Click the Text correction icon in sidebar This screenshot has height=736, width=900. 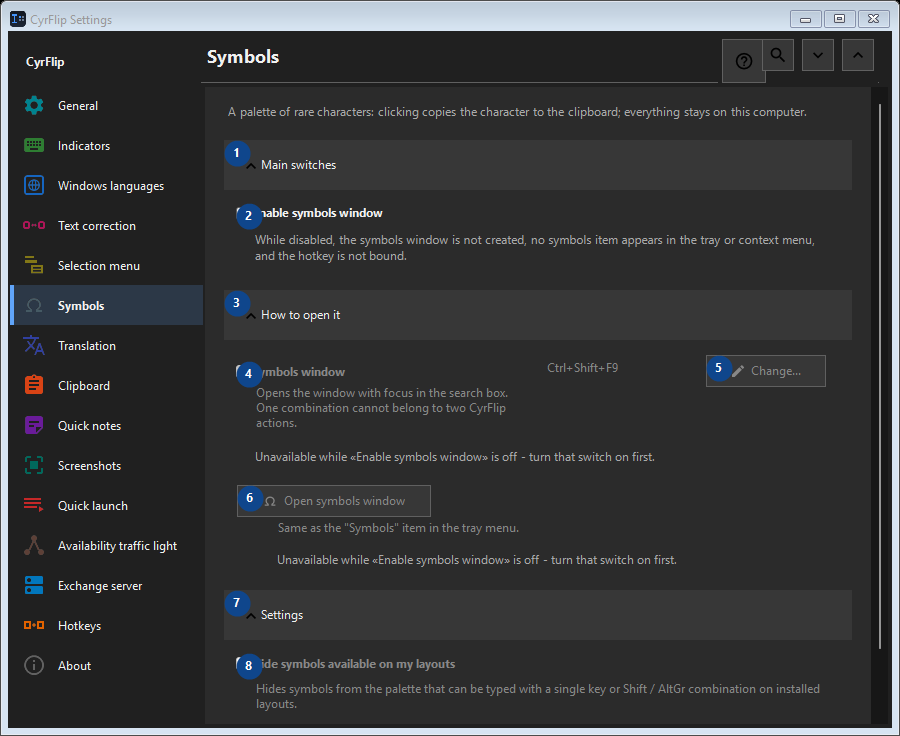[x=34, y=226]
